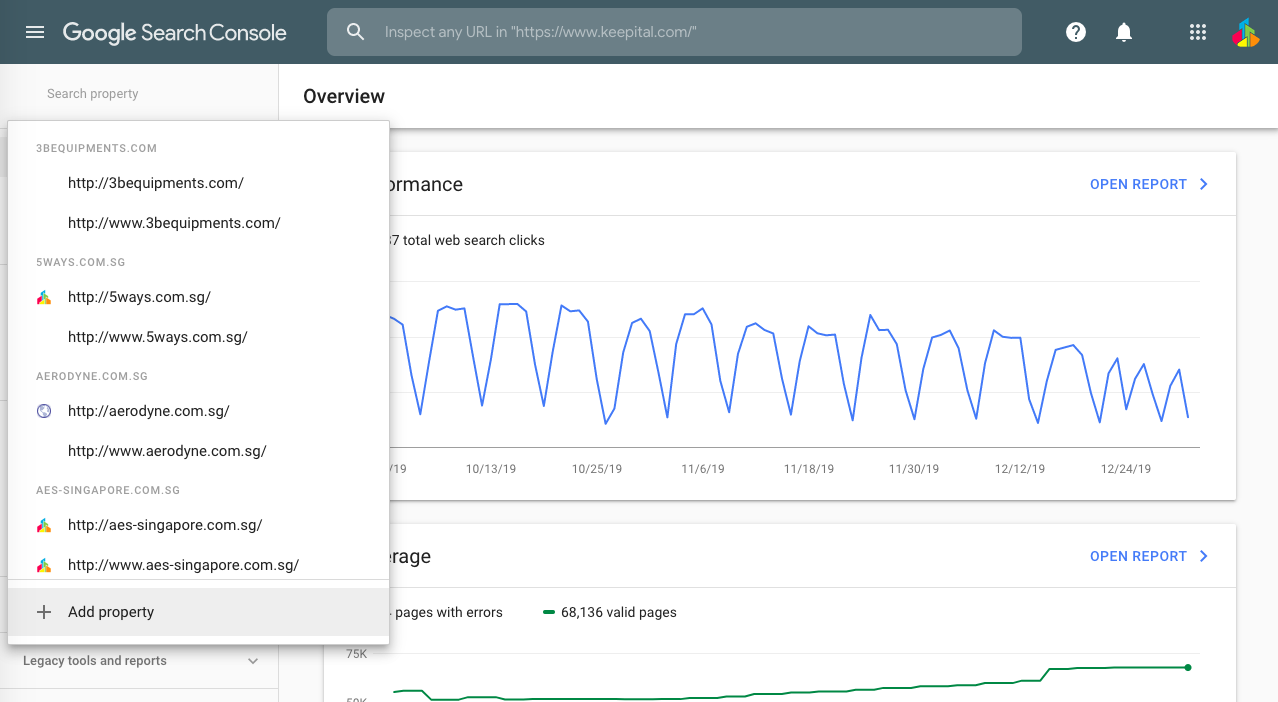Viewport: 1278px width, 702px height.
Task: Click the account avatar icon
Action: click(1245, 32)
